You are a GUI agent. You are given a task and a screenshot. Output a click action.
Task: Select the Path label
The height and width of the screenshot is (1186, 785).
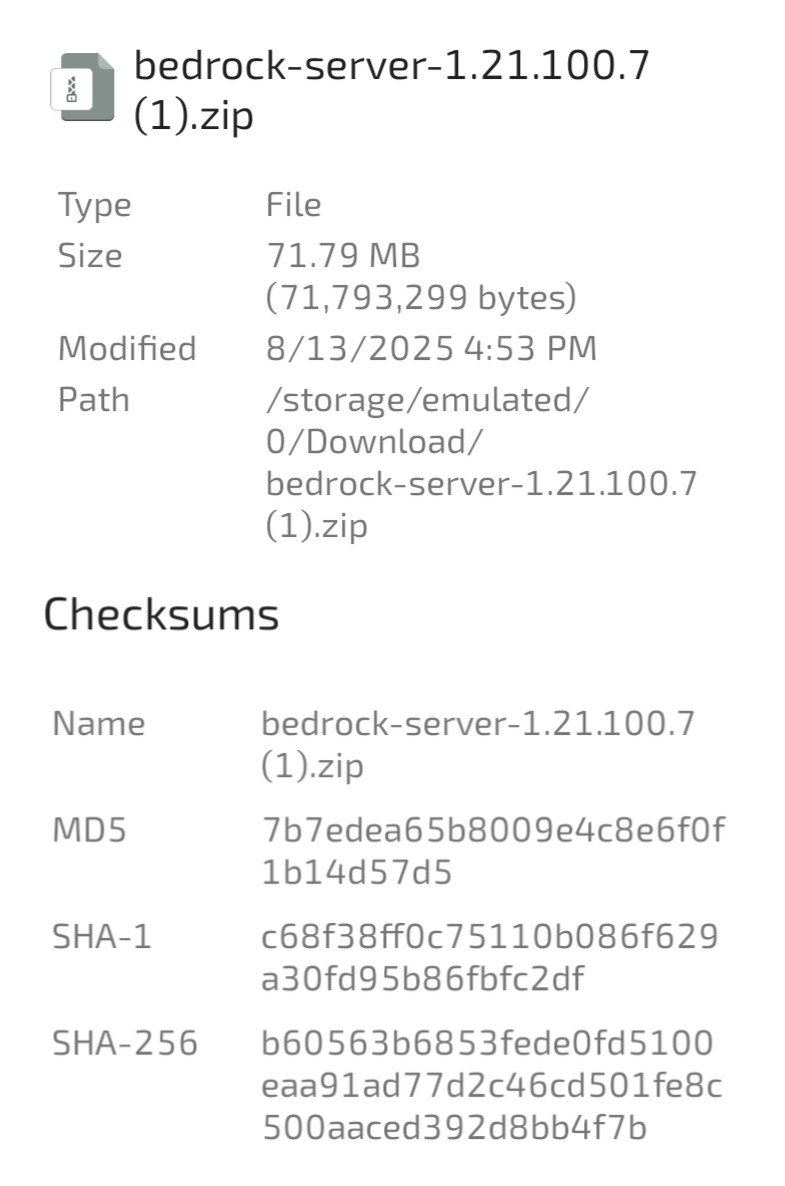(x=93, y=400)
